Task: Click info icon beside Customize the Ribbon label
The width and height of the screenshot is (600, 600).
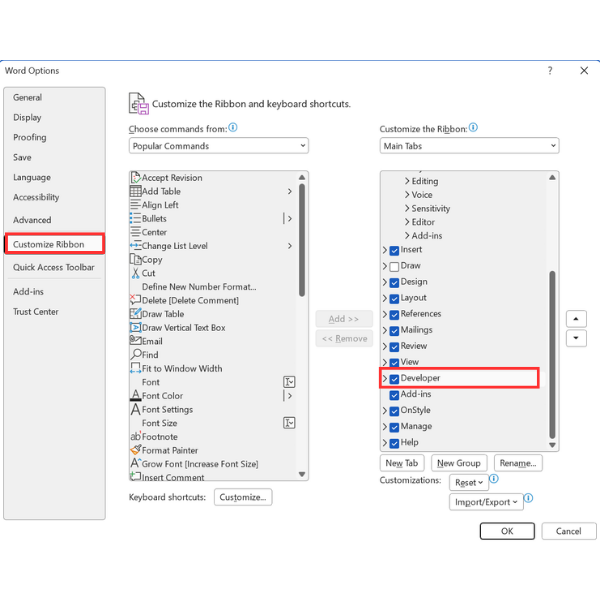Action: pyautogui.click(x=473, y=127)
